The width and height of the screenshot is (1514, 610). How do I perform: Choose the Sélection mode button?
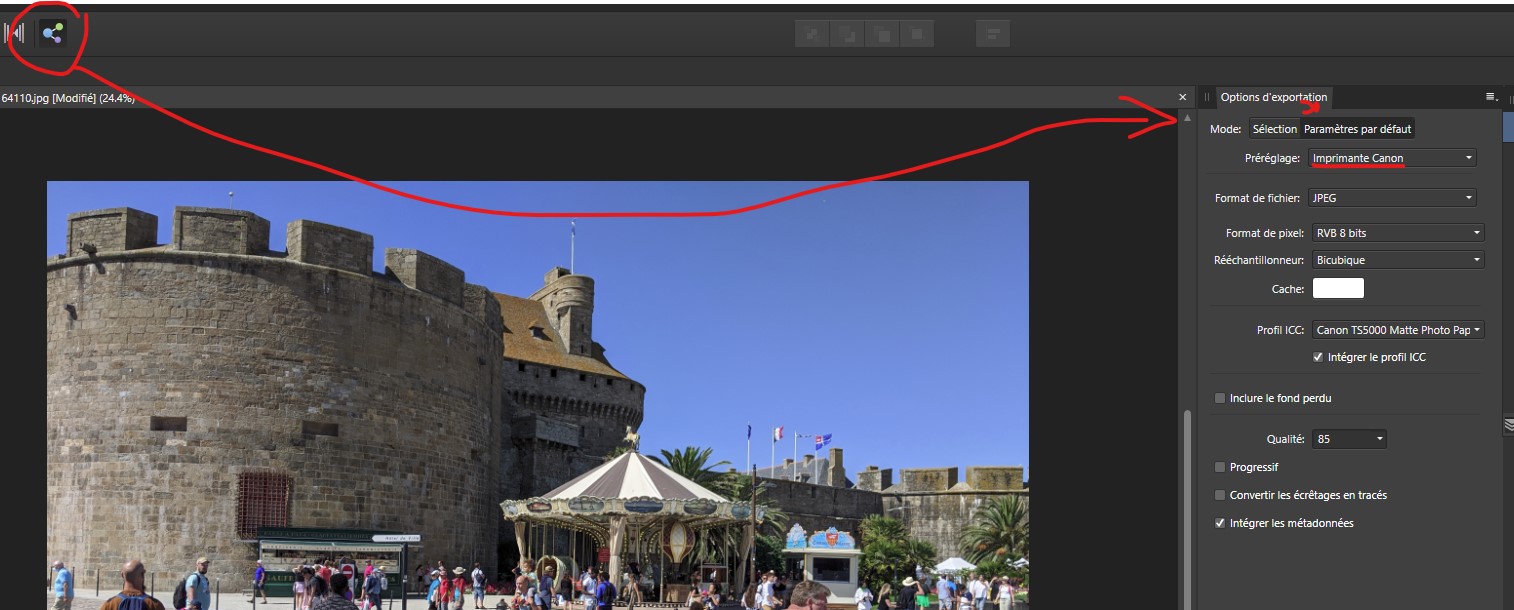coord(1274,129)
